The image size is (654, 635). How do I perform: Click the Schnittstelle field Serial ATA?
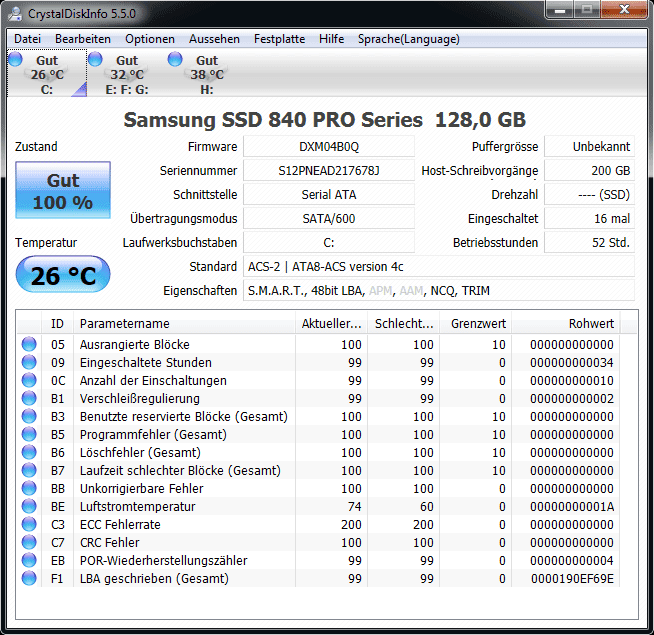point(329,194)
